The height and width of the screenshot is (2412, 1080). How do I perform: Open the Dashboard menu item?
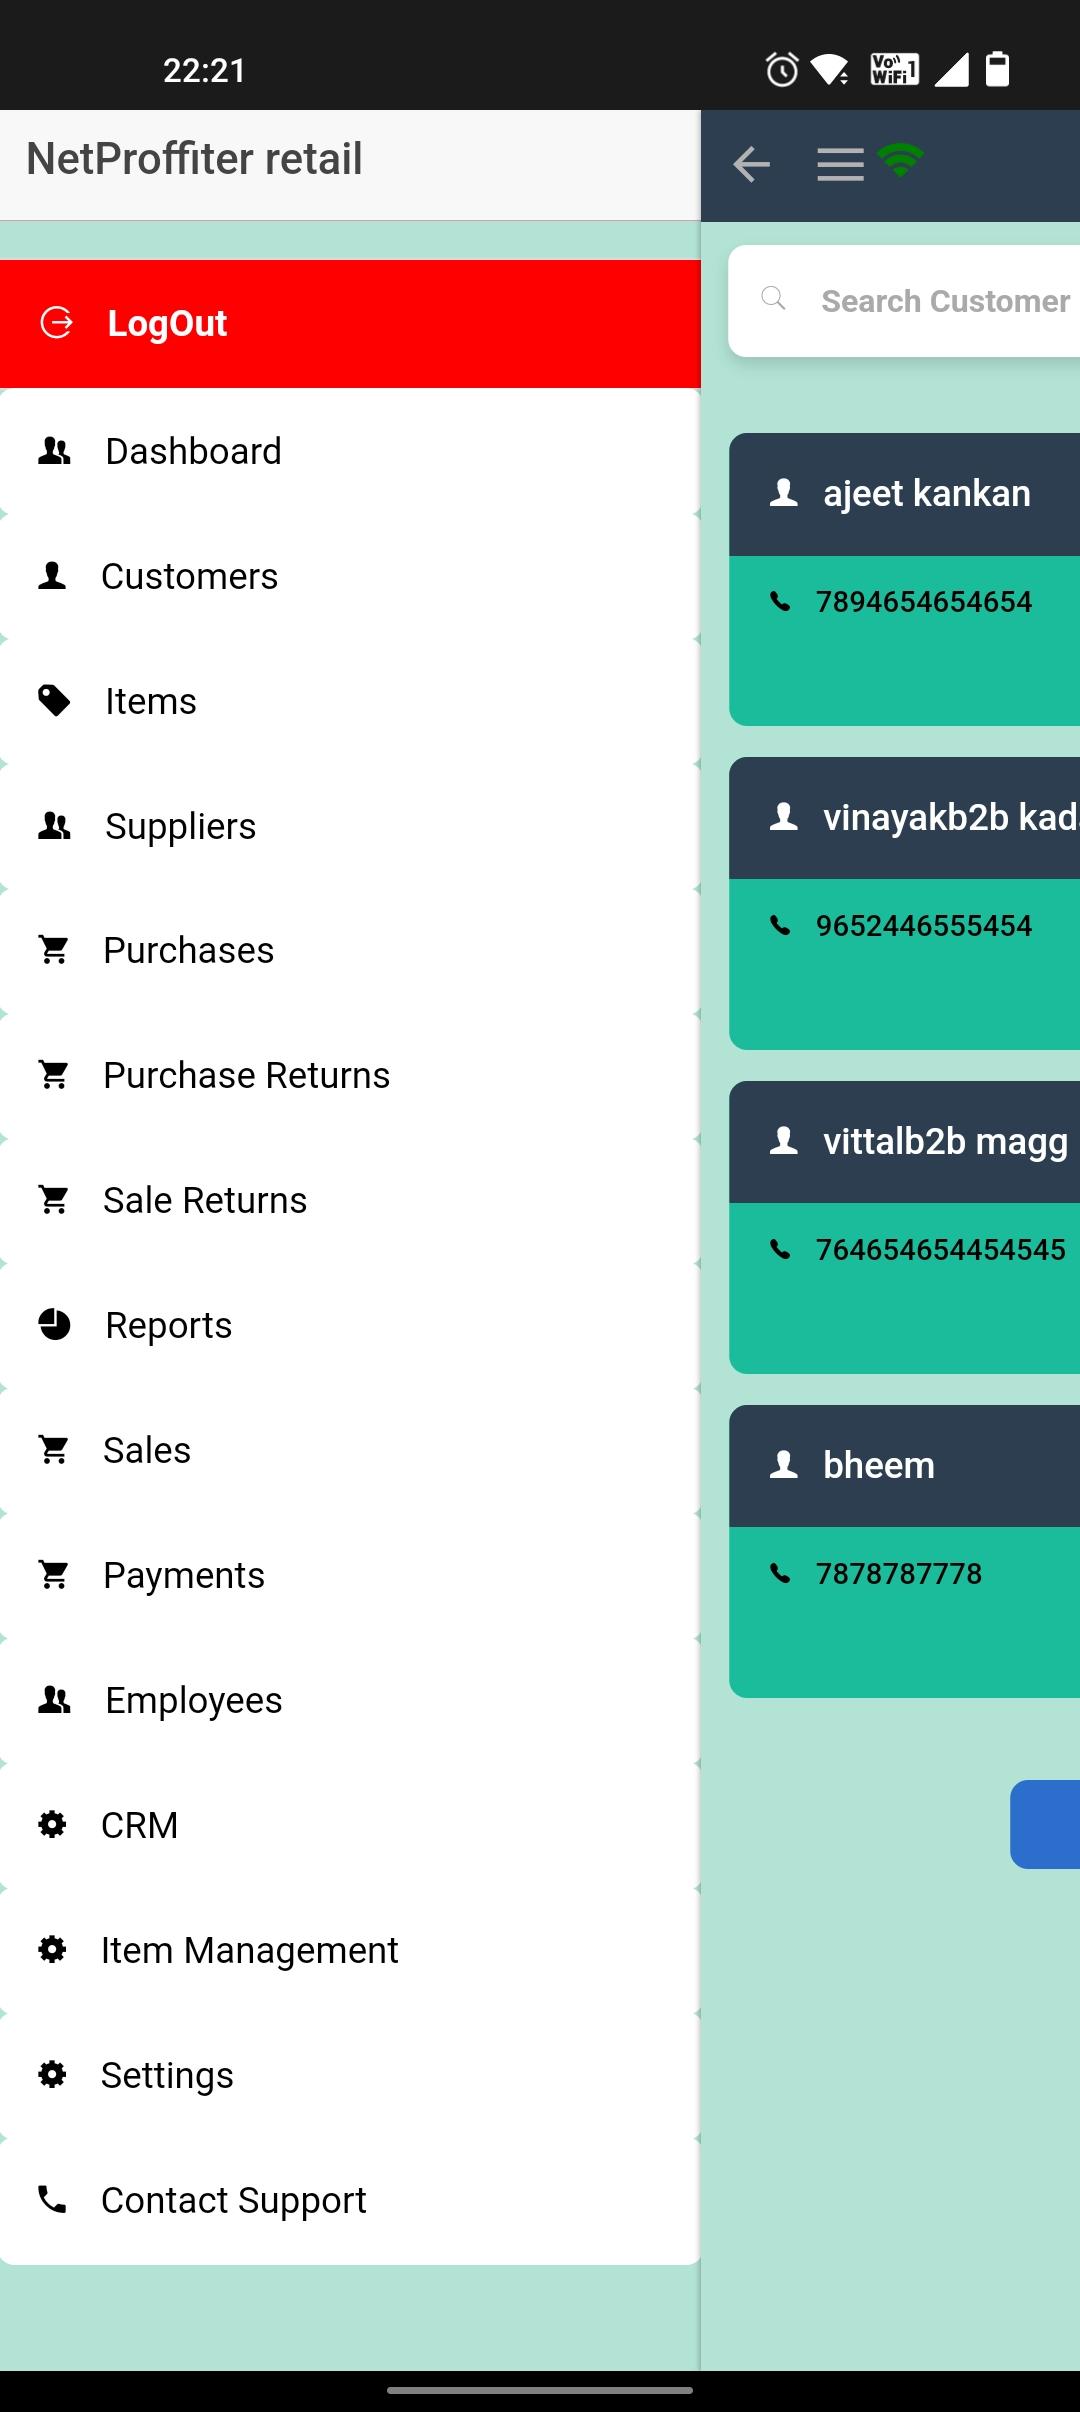(x=350, y=451)
